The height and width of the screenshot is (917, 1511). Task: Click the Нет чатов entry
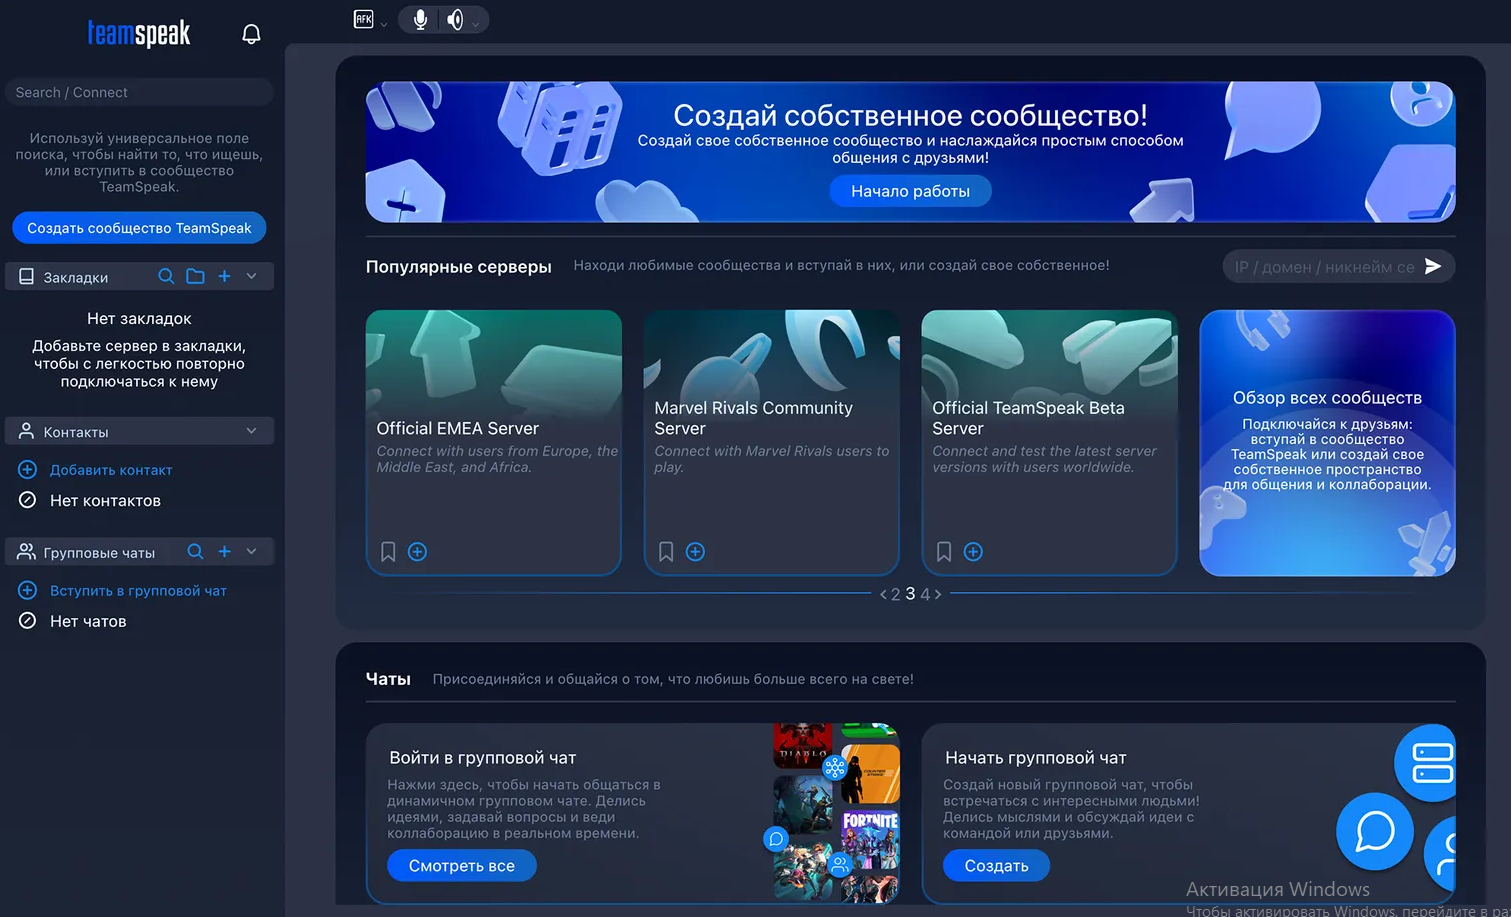[x=88, y=622]
